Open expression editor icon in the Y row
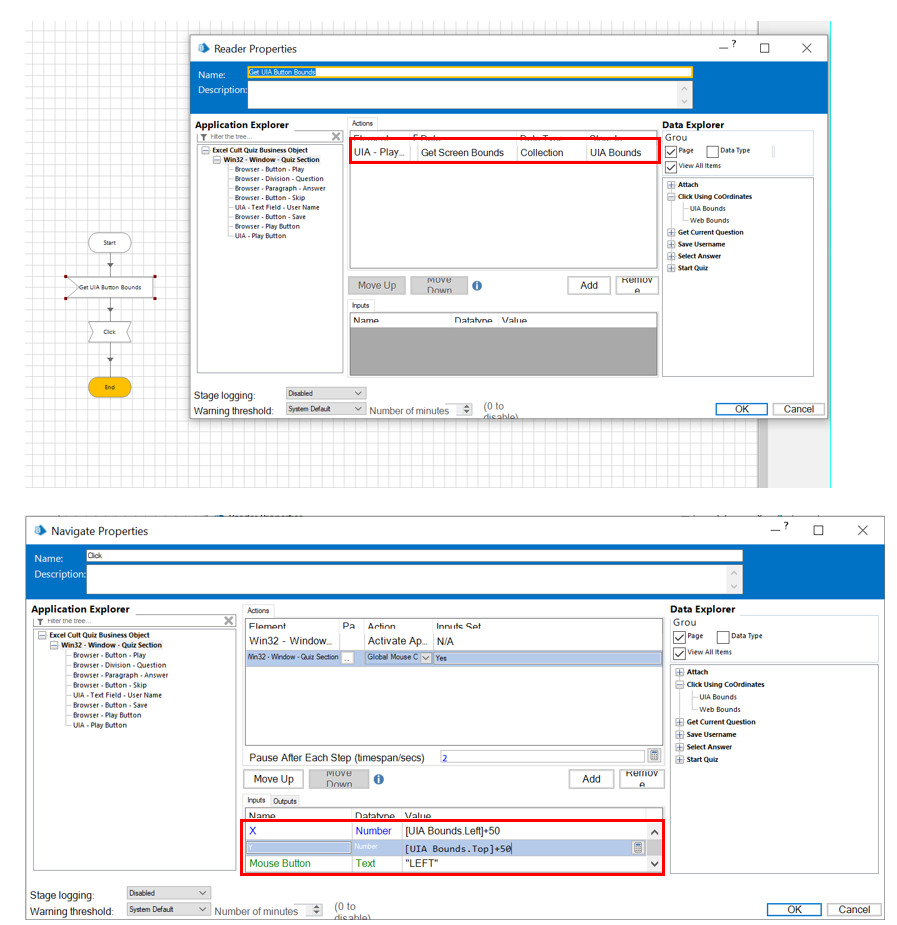 (638, 848)
